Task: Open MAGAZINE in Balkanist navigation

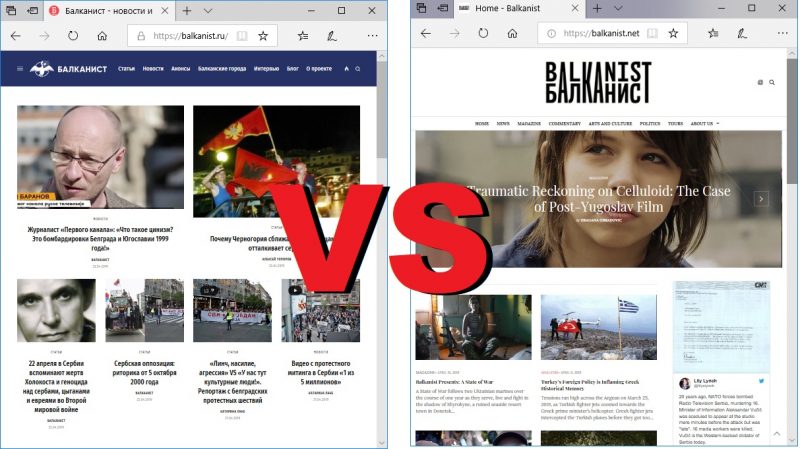Action: [x=529, y=123]
